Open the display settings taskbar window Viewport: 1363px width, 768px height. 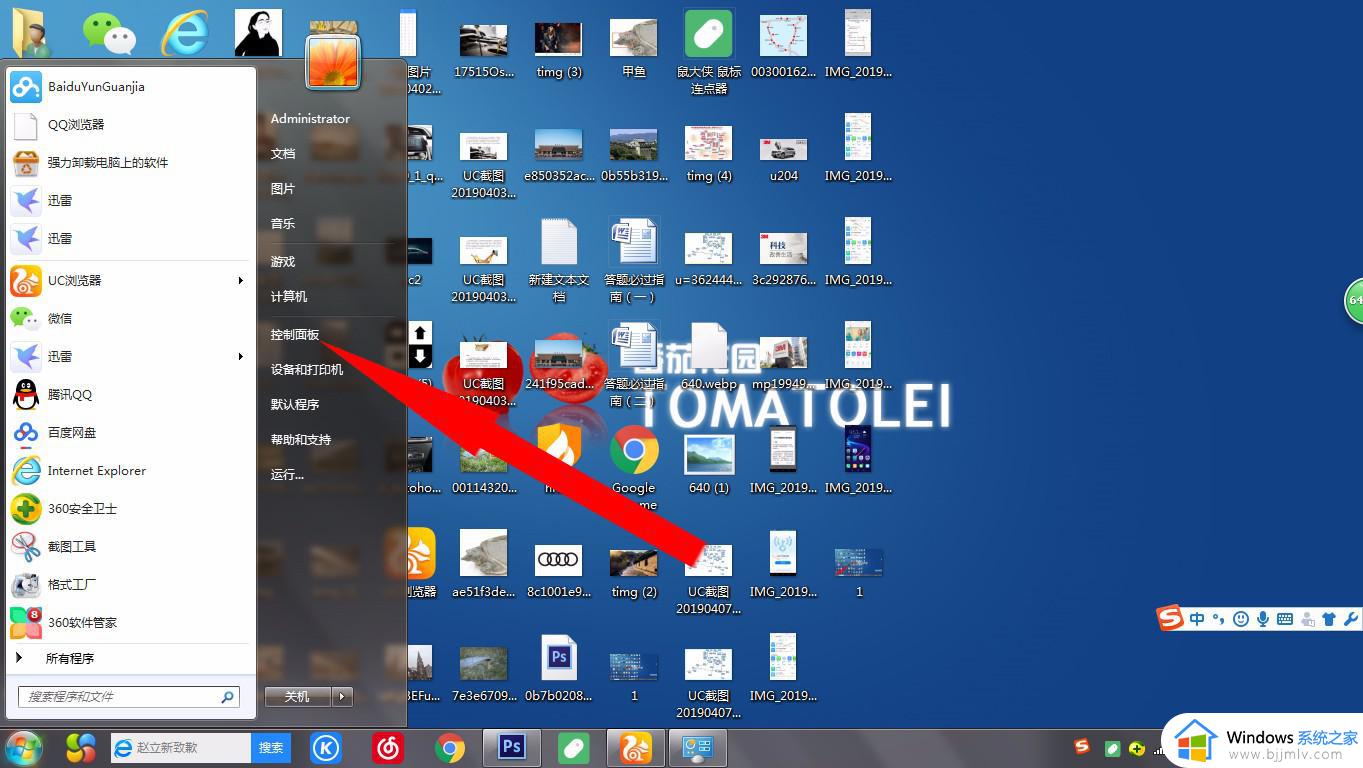coord(698,747)
